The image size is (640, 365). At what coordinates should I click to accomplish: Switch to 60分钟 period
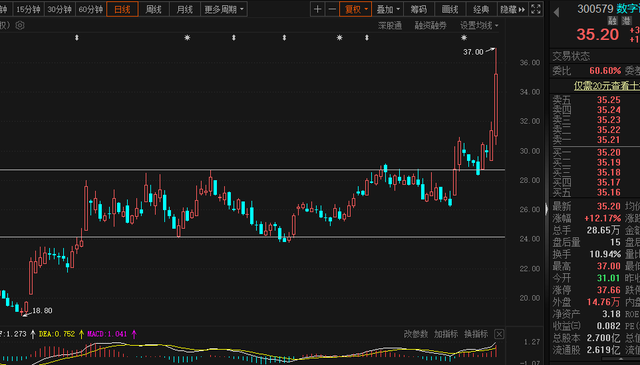tap(90, 9)
